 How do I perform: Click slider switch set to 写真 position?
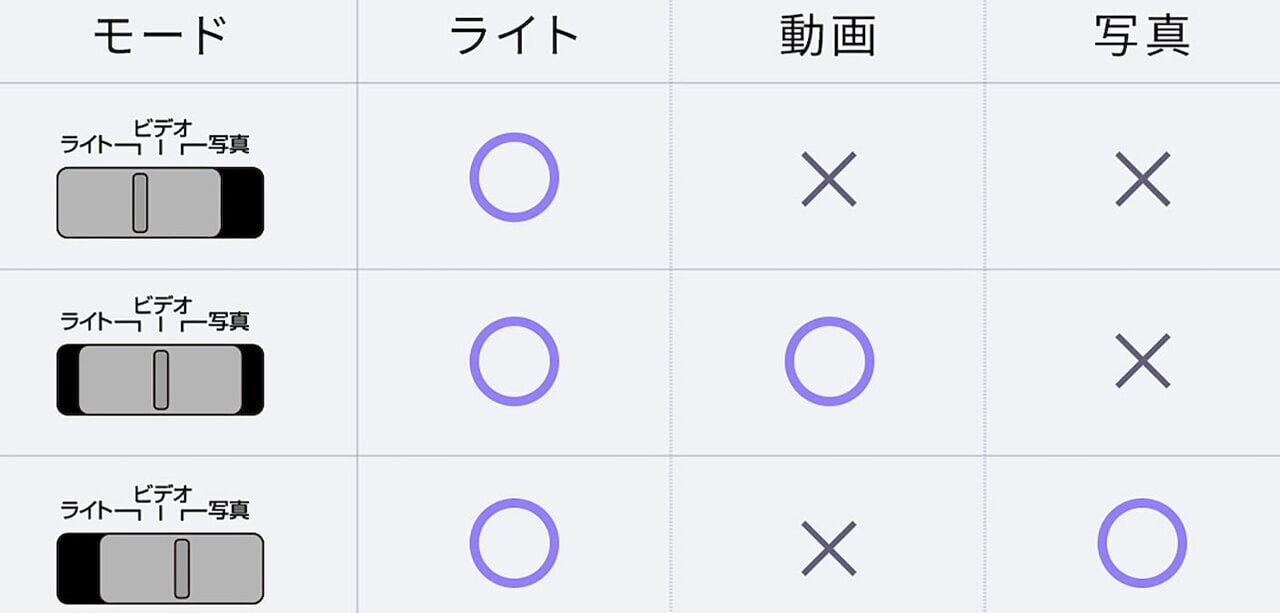click(160, 568)
